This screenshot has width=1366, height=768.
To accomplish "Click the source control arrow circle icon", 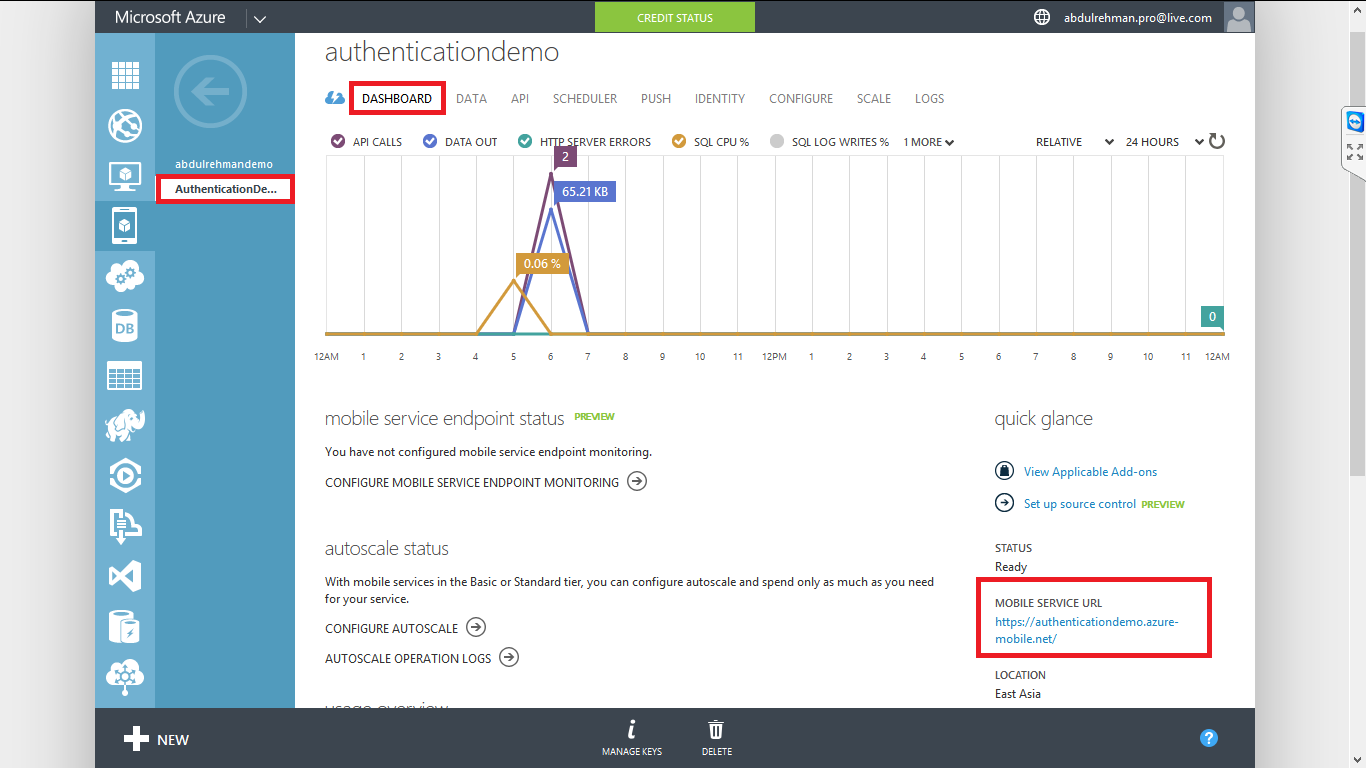I will tap(1004, 503).
